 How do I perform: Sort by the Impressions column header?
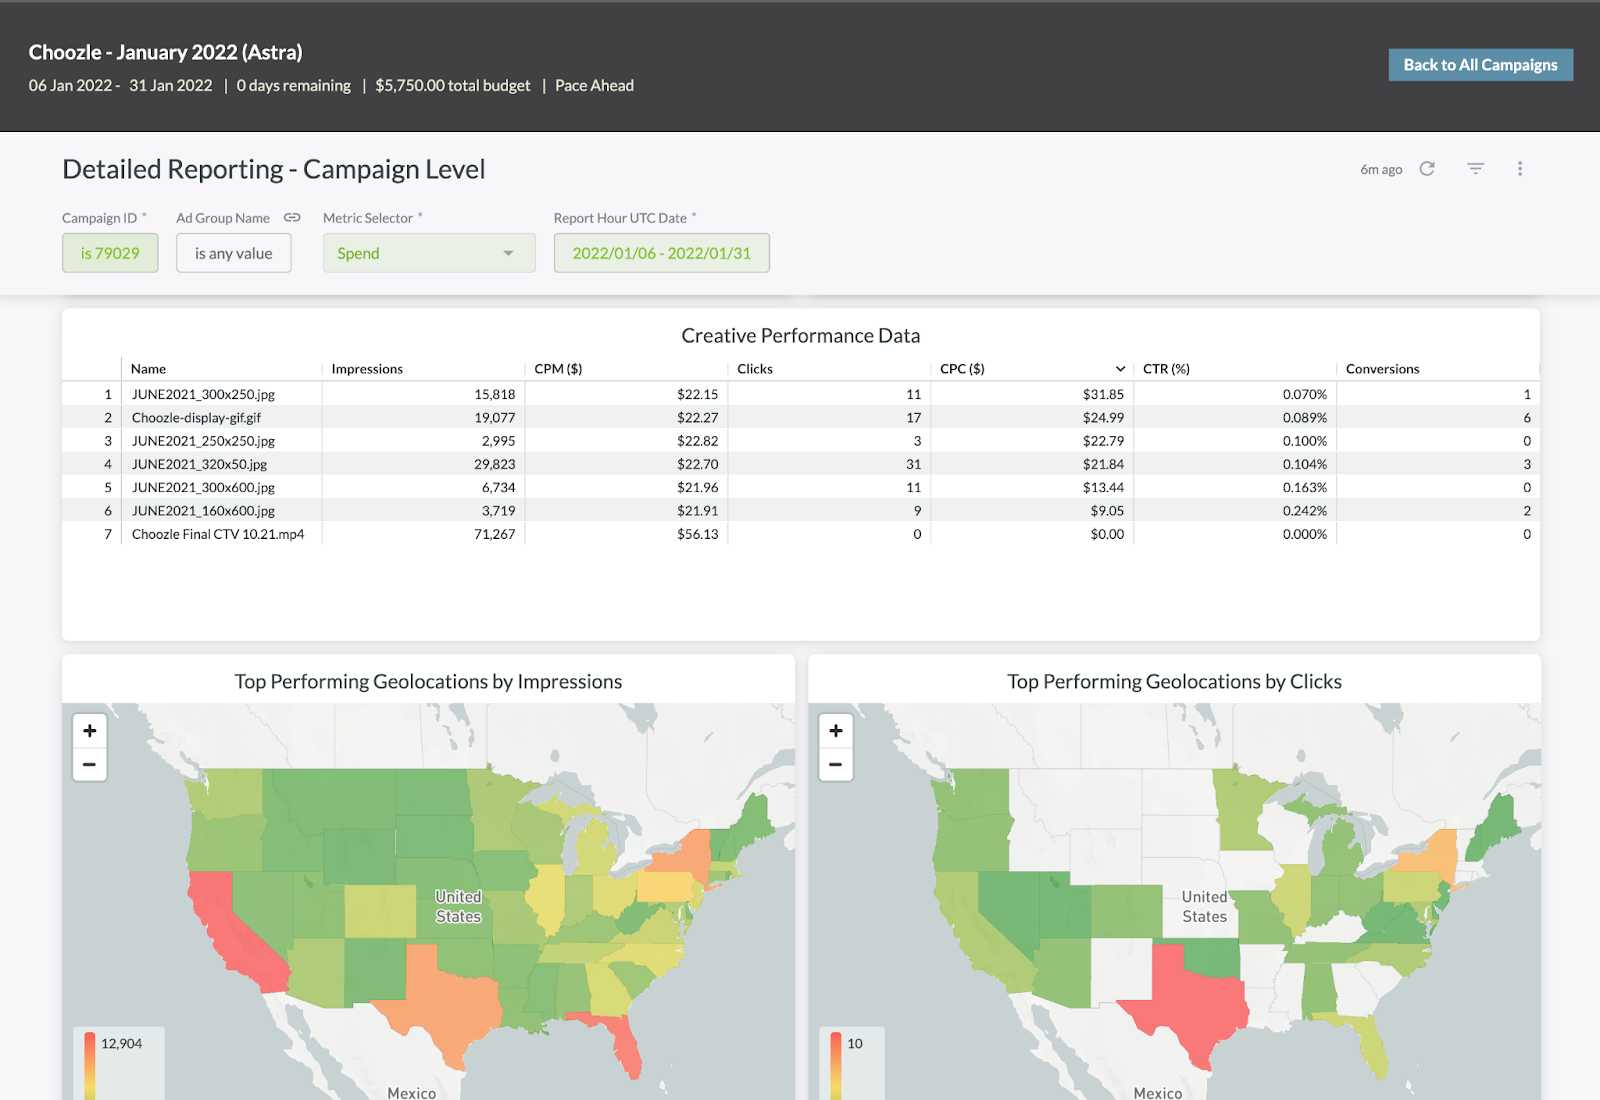[367, 369]
